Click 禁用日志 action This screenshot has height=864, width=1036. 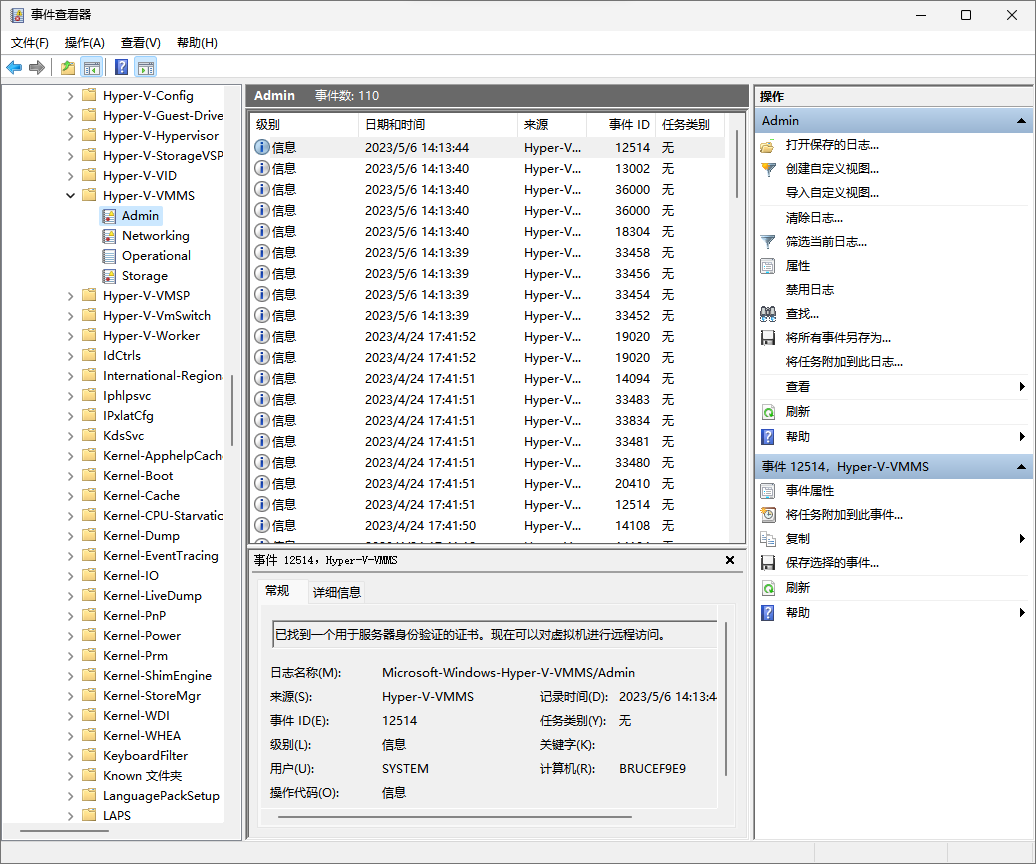(x=809, y=290)
